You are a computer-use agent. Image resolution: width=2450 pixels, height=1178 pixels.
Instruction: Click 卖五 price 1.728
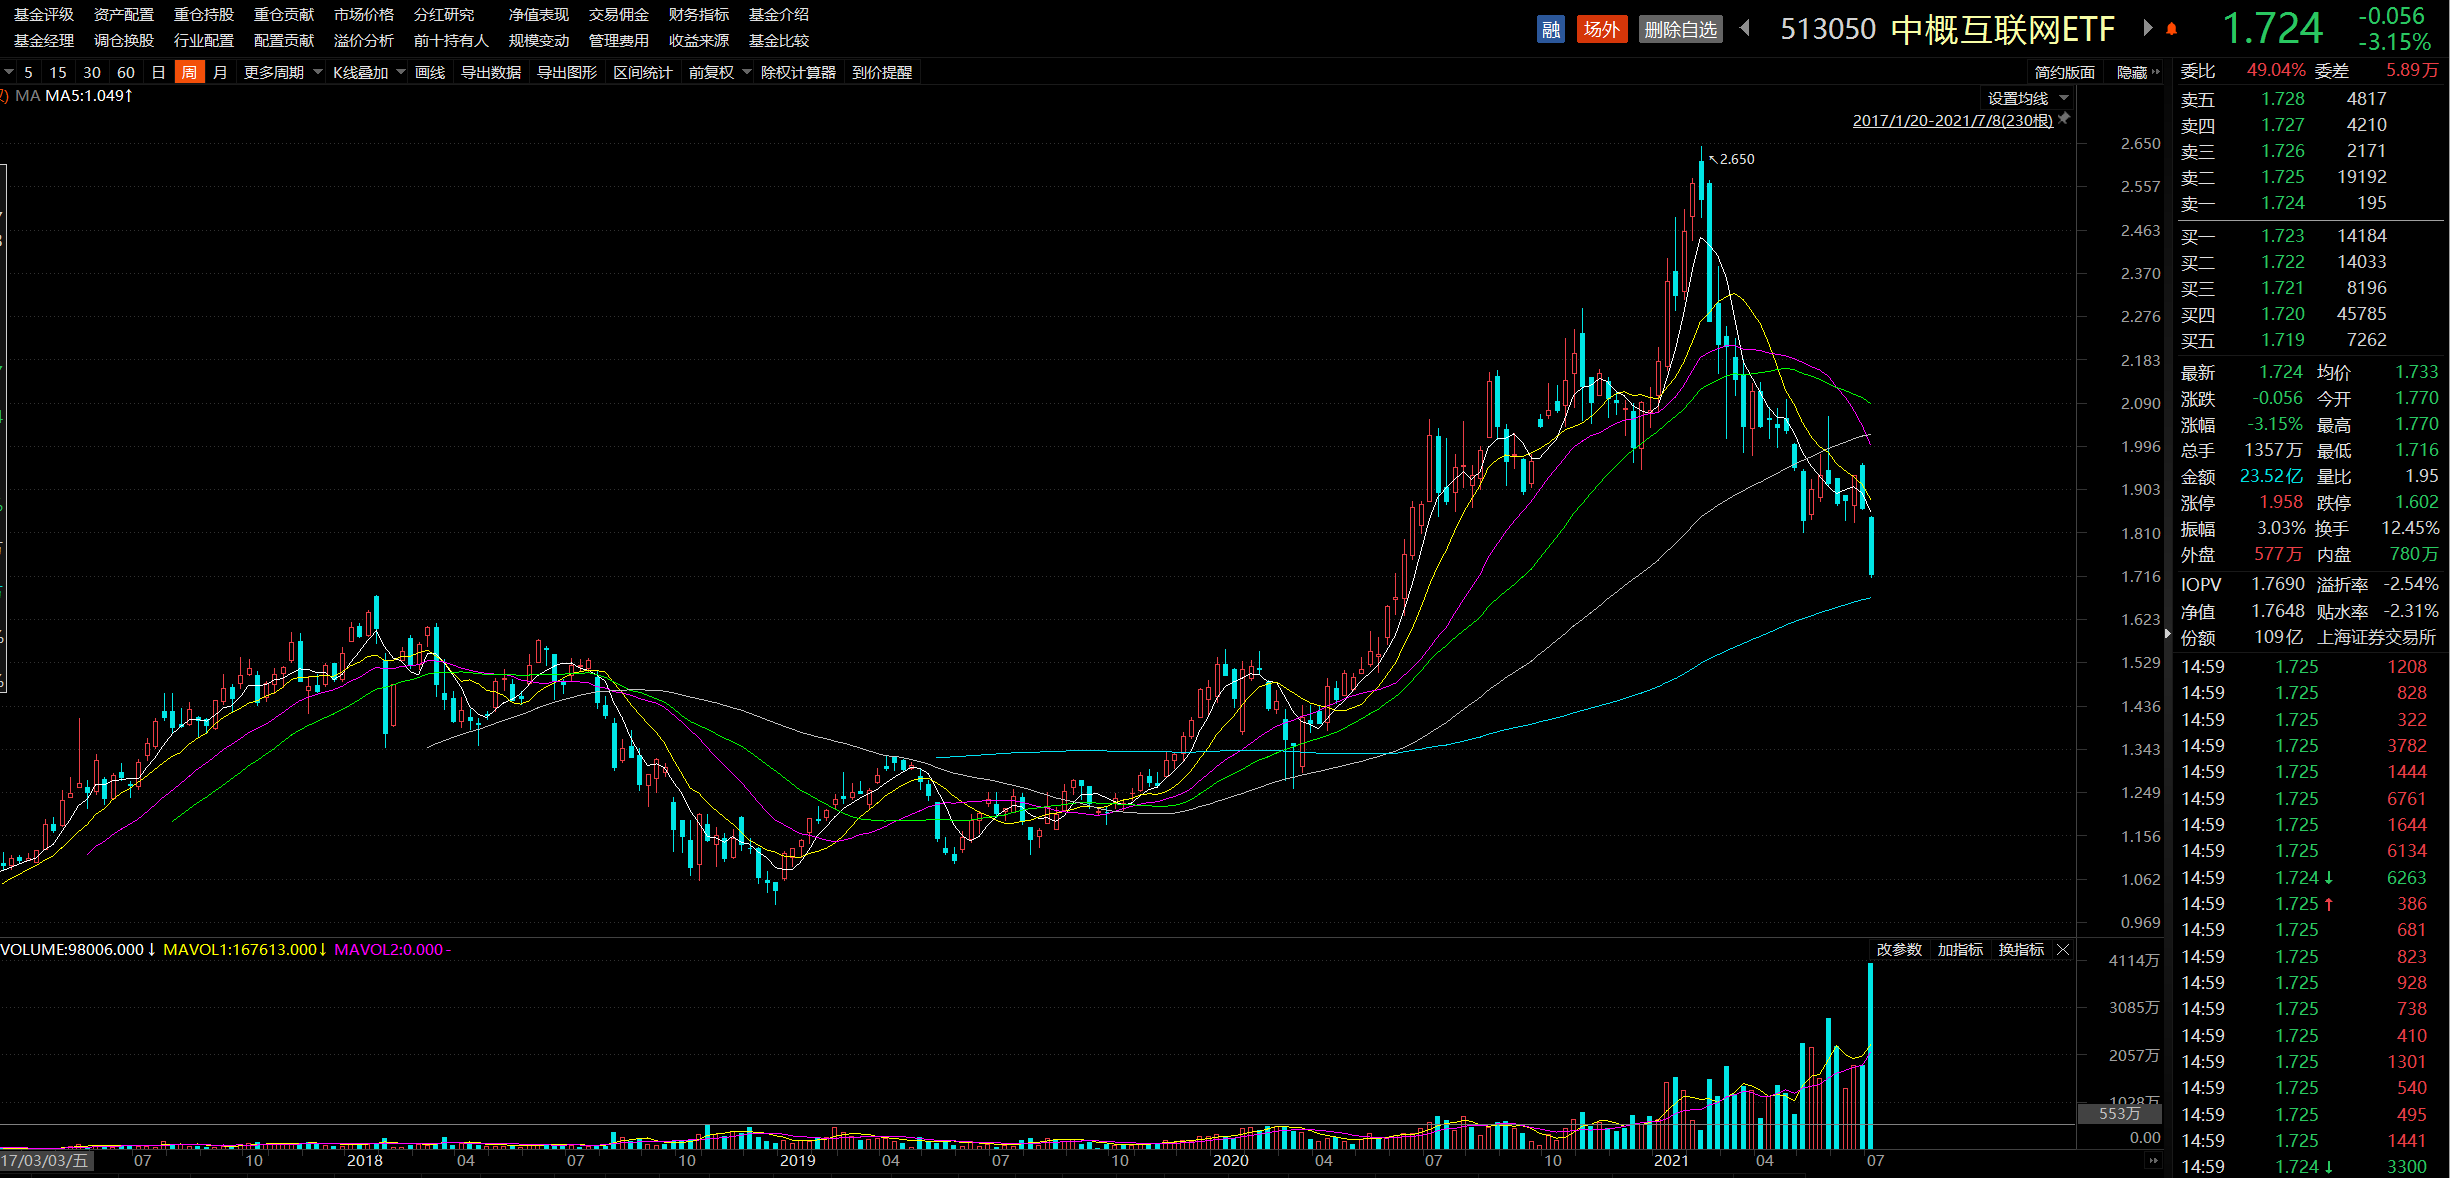tap(2283, 99)
